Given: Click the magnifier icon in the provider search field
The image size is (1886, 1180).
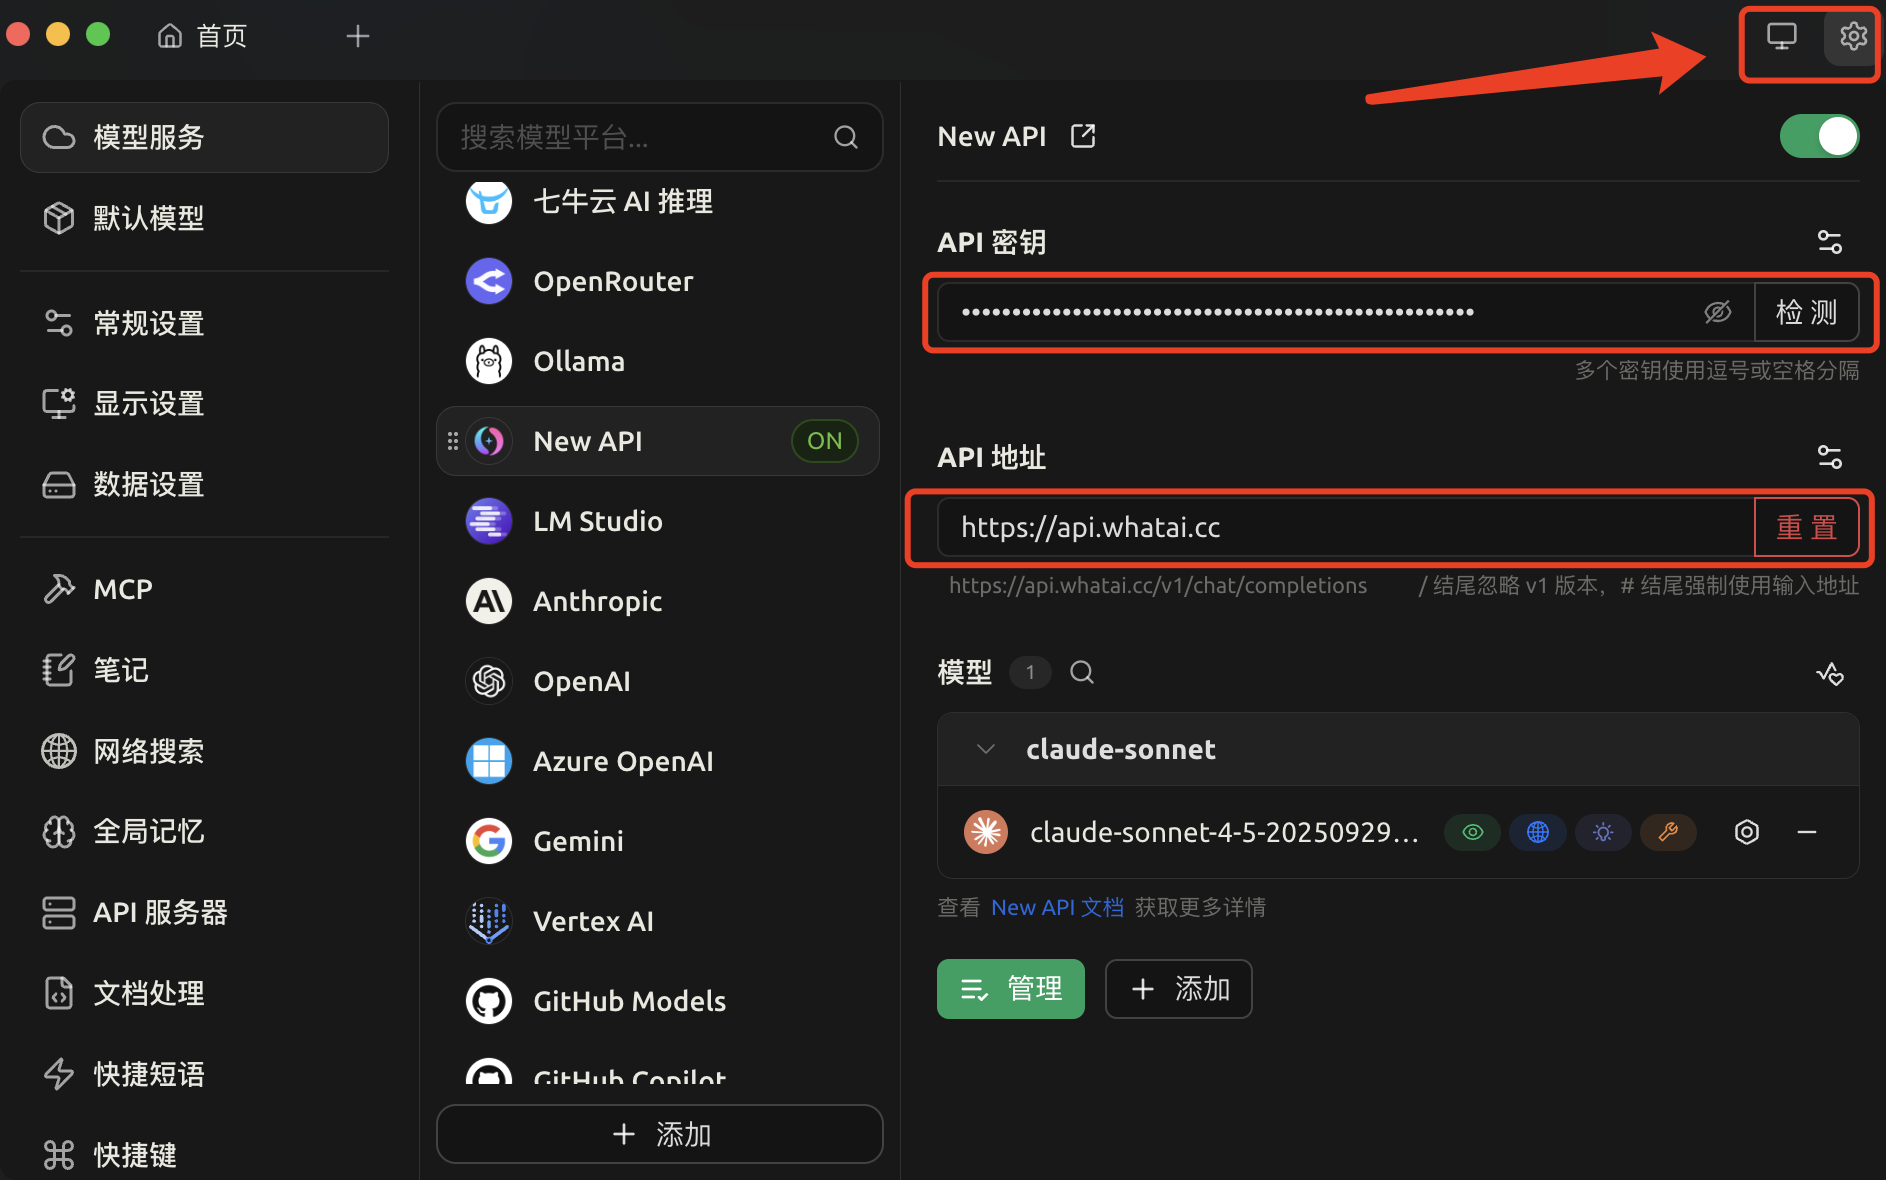Looking at the screenshot, I should click(845, 137).
